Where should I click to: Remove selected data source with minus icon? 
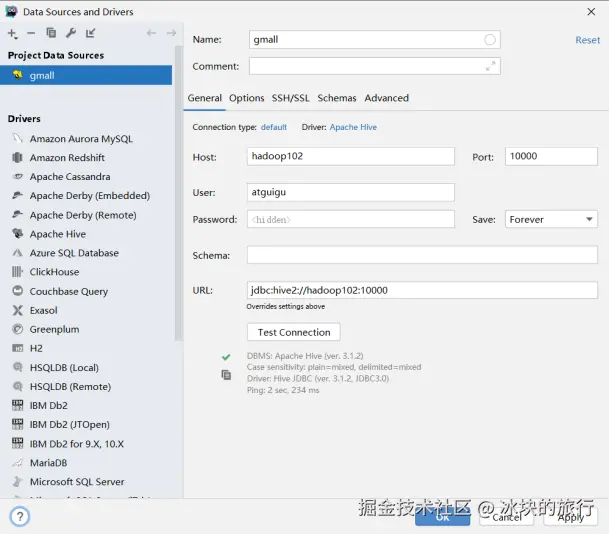coord(31,33)
